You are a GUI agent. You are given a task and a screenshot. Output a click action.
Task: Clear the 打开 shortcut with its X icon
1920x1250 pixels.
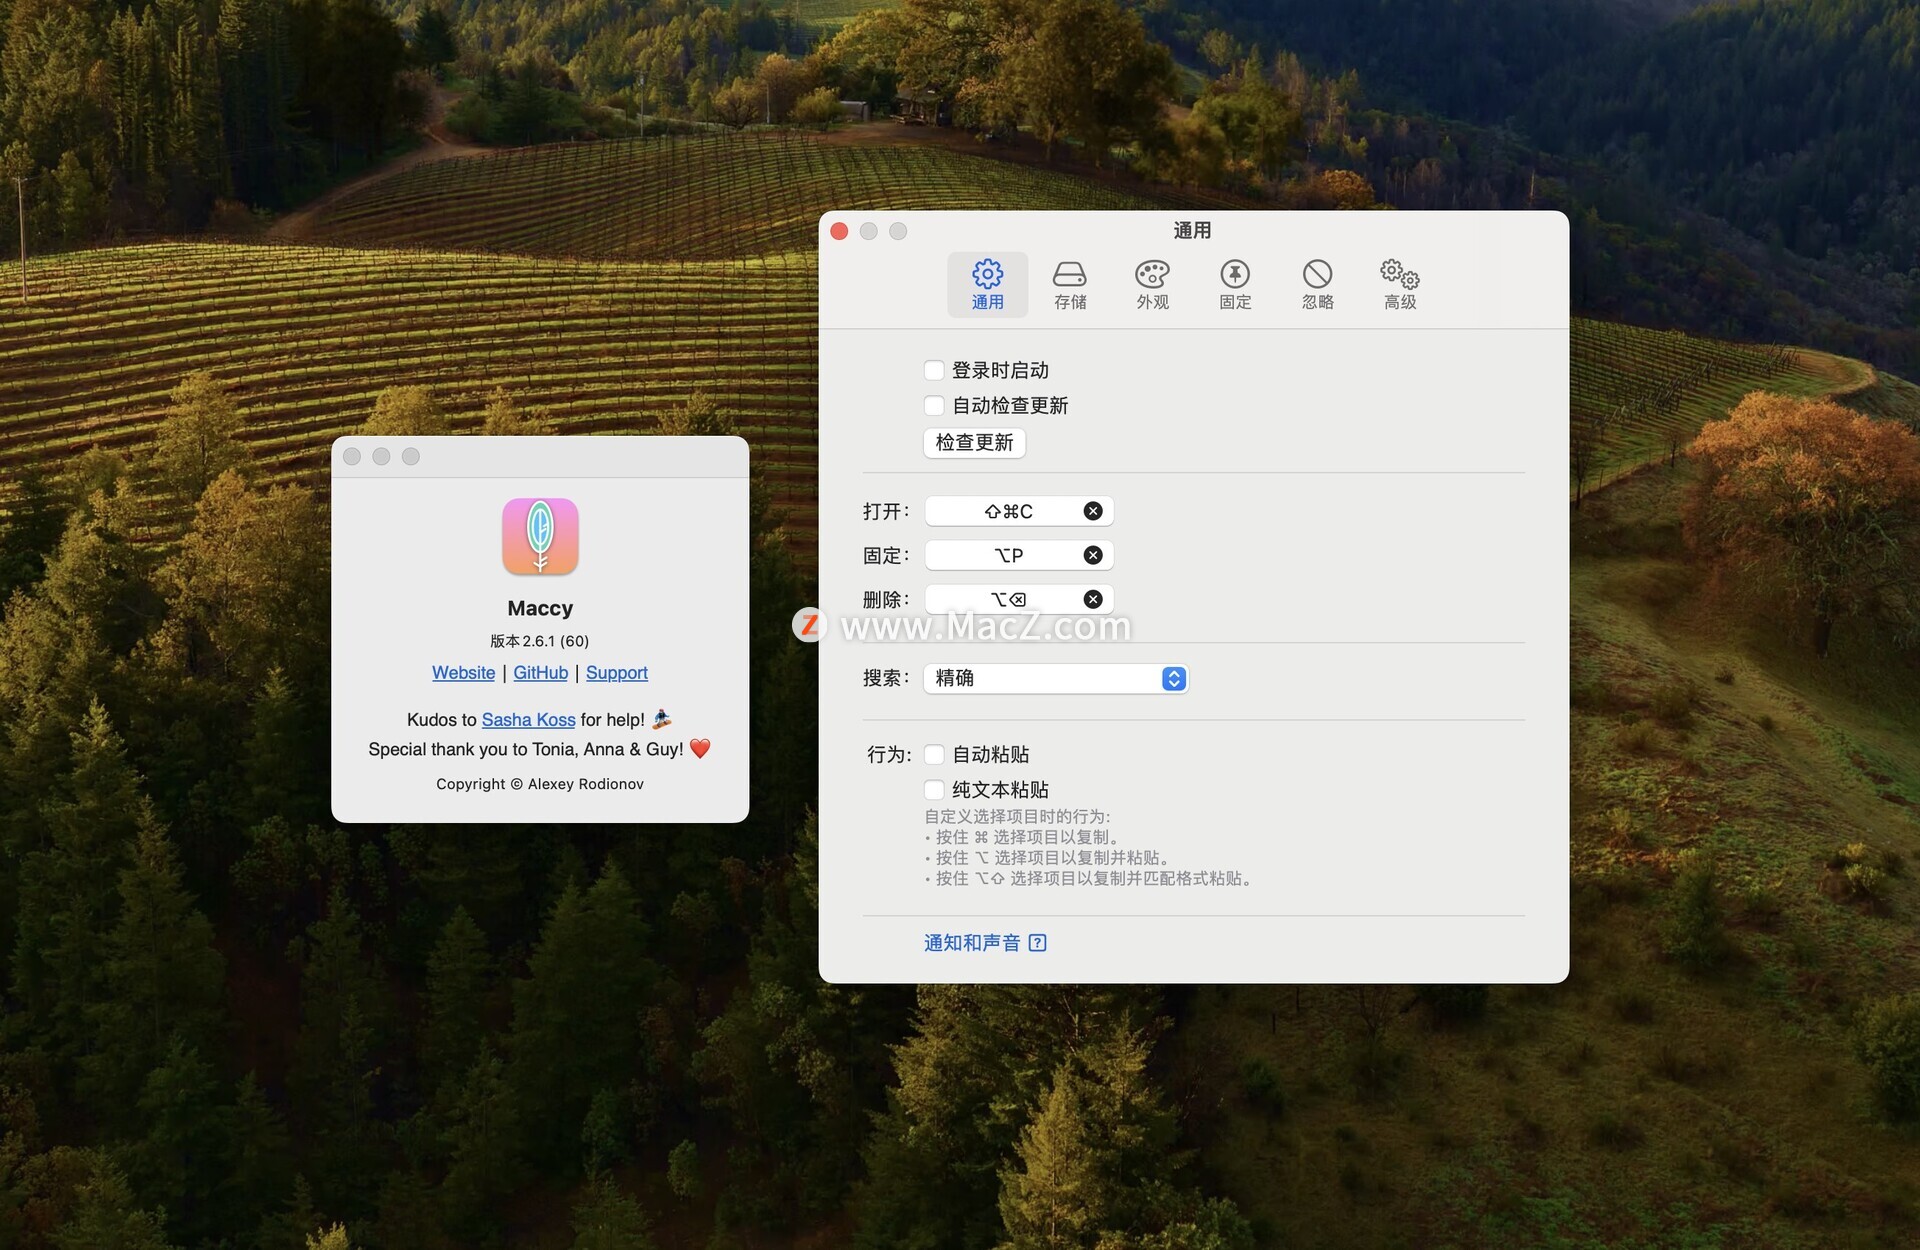[1093, 511]
